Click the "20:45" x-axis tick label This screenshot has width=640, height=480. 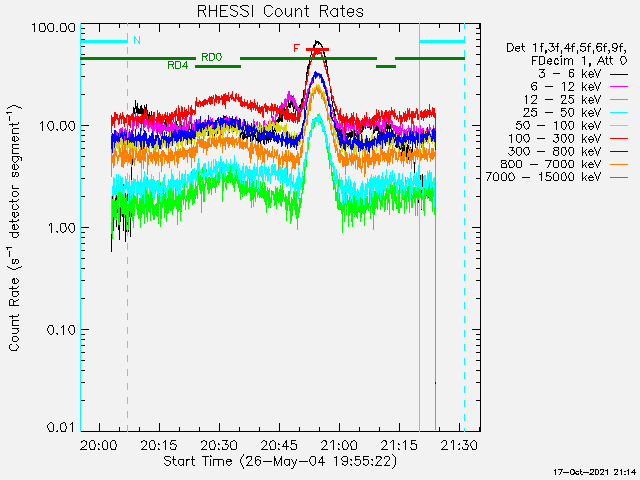point(279,445)
